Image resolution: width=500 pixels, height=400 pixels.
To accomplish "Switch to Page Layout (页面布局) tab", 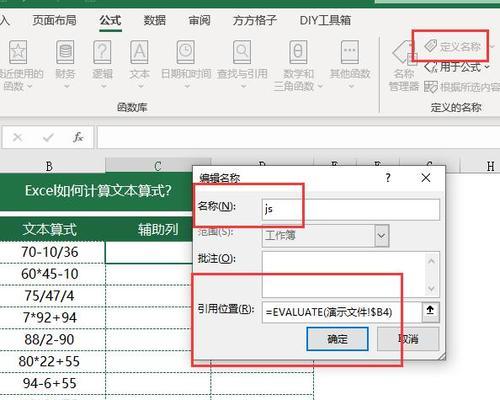I will coord(54,20).
